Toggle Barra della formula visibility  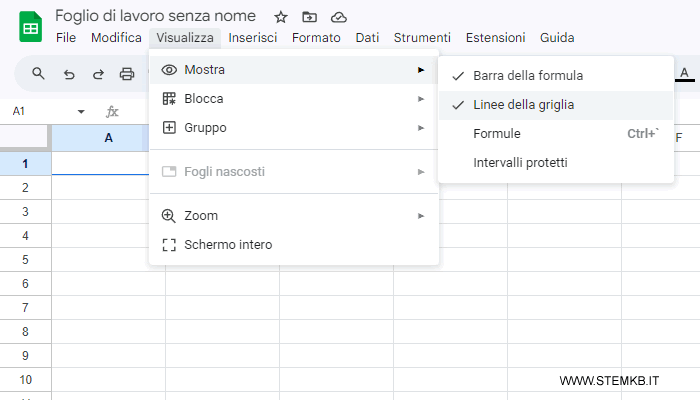(x=527, y=75)
